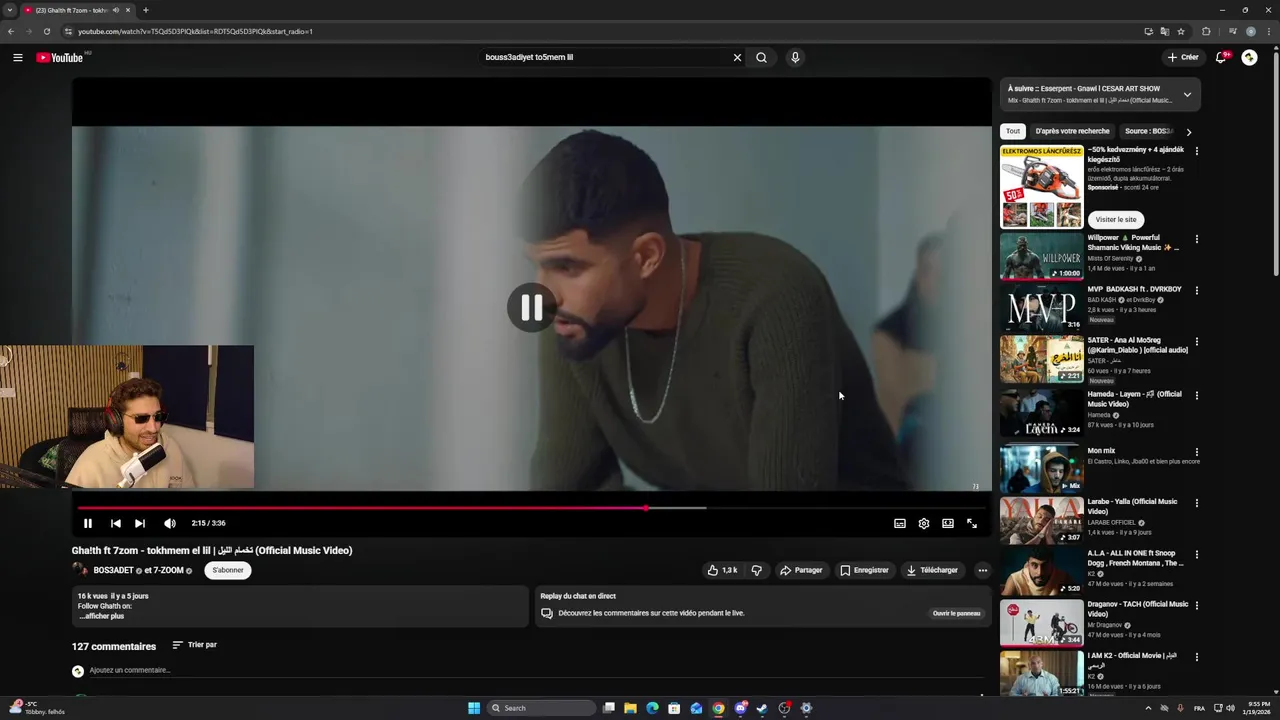The width and height of the screenshot is (1280, 720).
Task: Expand description with ...afficher plus
Action: [x=101, y=616]
